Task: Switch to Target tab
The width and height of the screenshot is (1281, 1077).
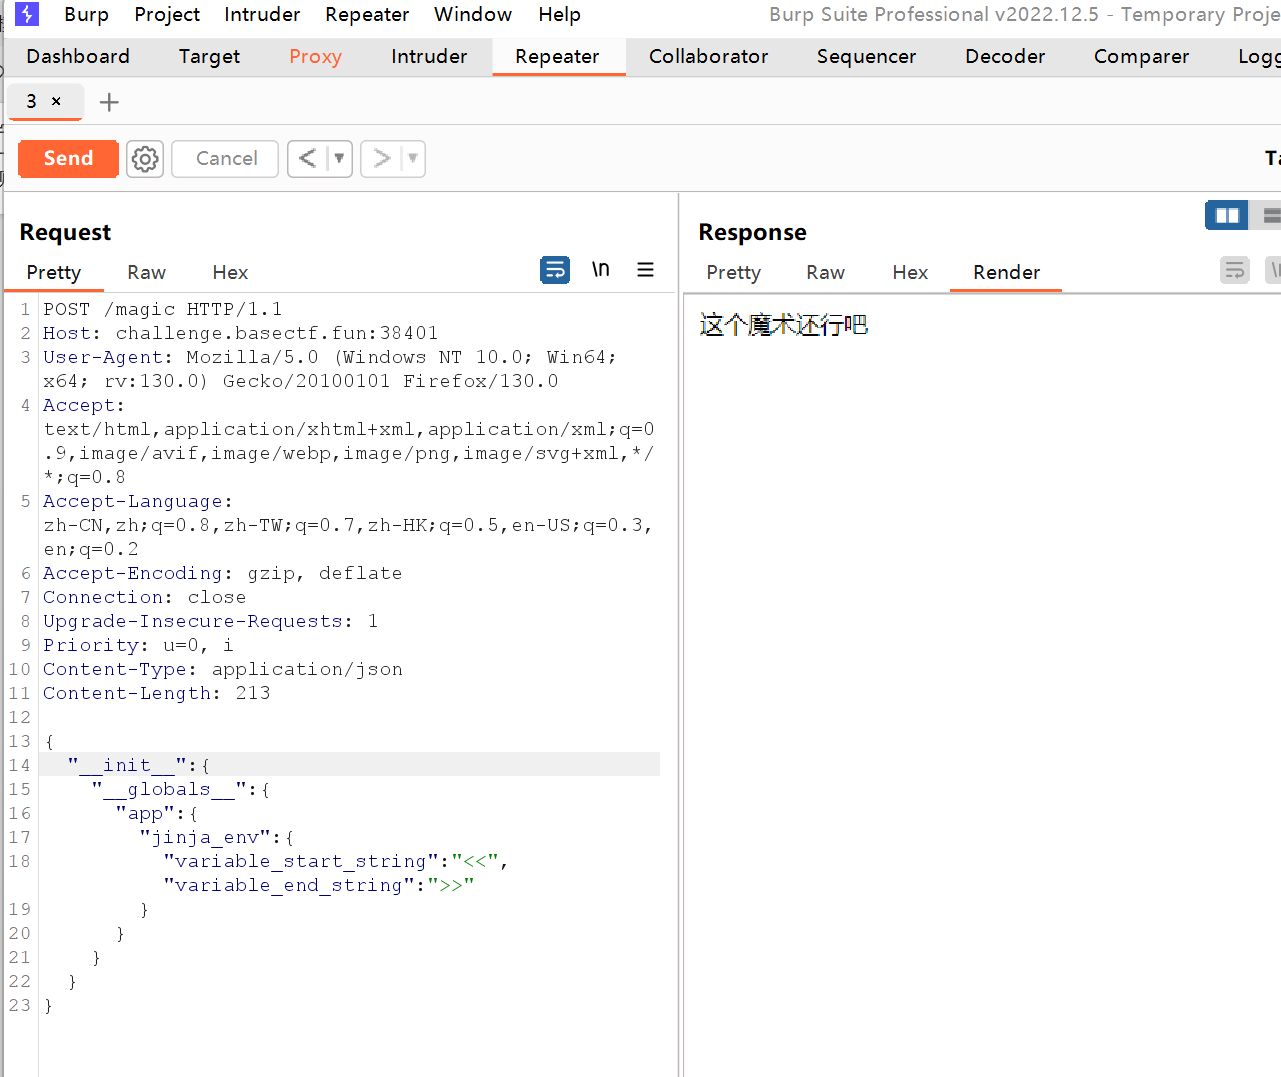Action: pos(209,56)
